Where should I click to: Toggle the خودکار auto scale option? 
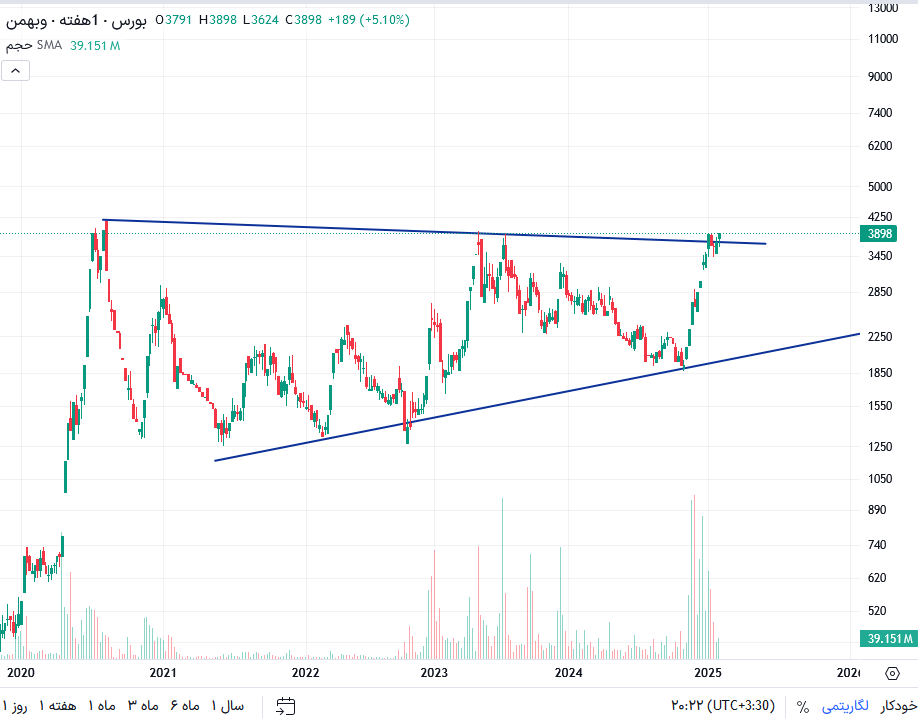point(899,706)
